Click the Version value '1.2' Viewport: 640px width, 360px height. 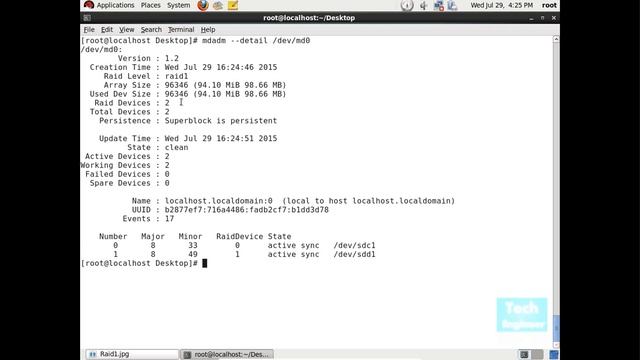point(172,58)
